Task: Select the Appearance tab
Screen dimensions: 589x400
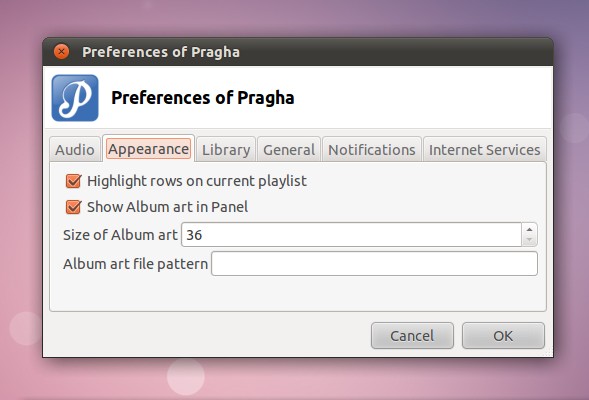Action: coord(149,149)
